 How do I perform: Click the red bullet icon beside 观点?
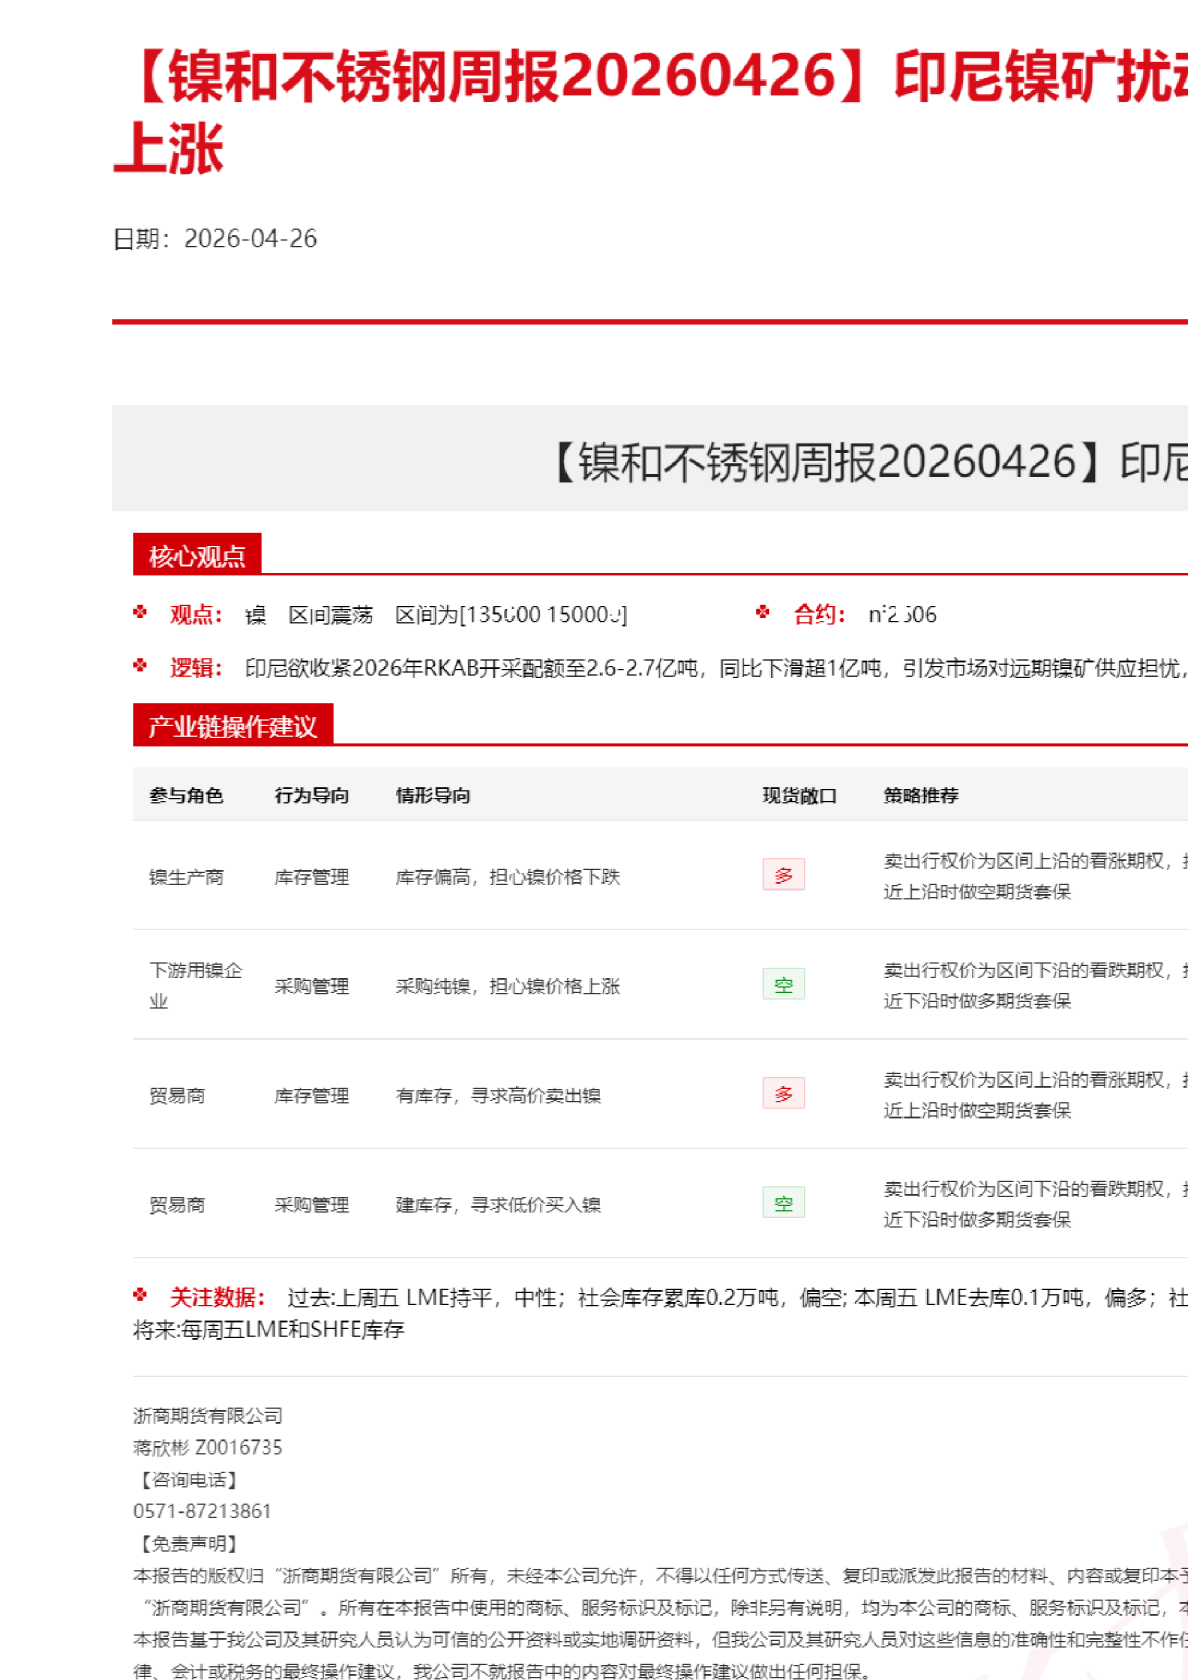(x=140, y=612)
